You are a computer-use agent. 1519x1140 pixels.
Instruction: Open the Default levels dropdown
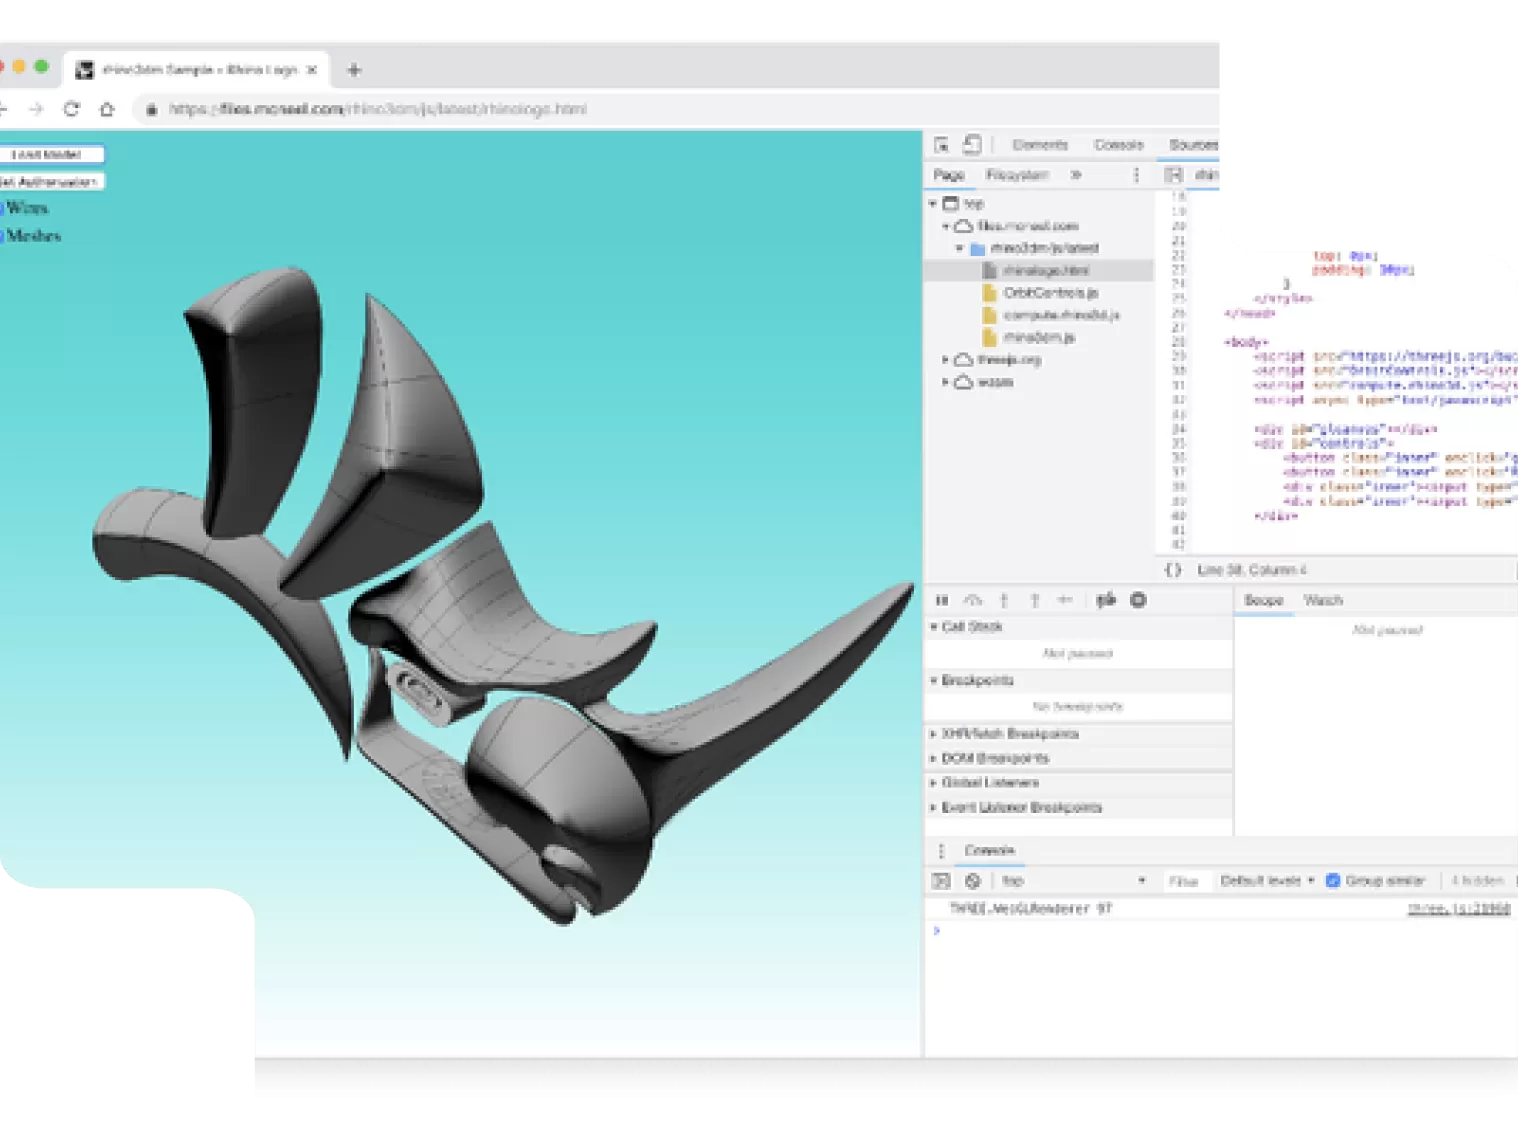(1265, 881)
